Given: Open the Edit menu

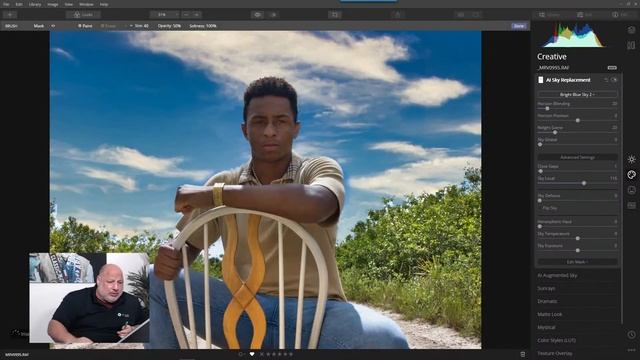Looking at the screenshot, I should (x=19, y=4).
